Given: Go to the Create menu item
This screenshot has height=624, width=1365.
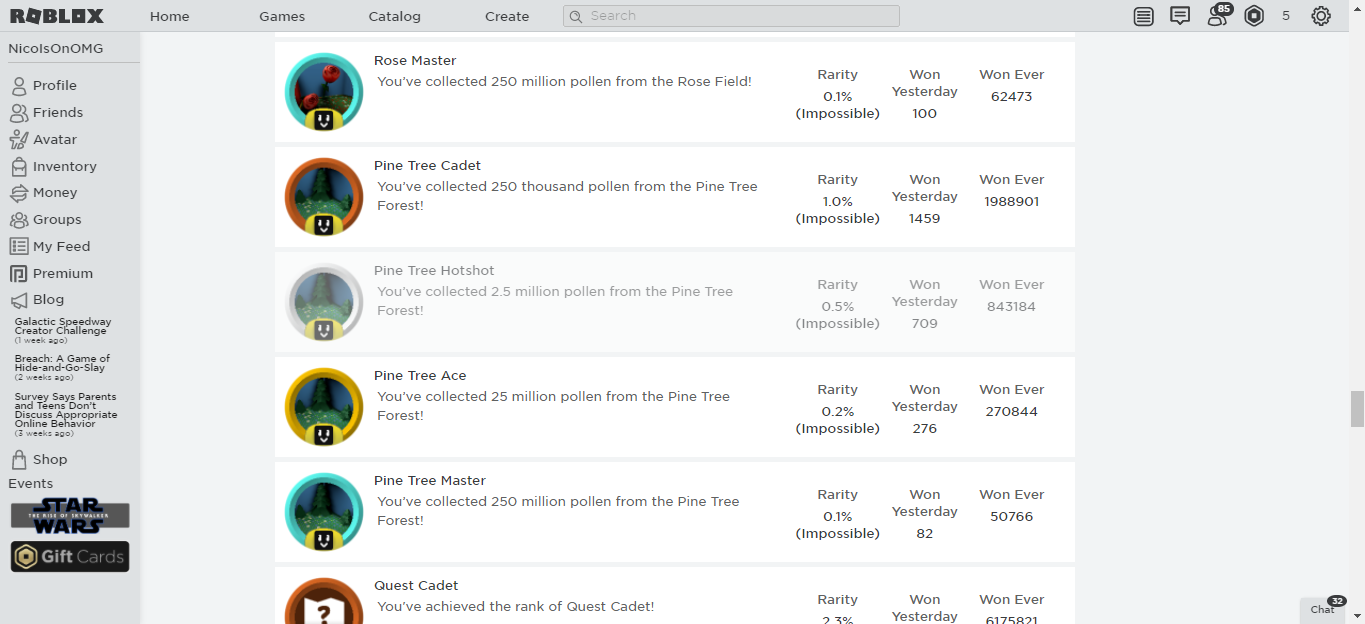Looking at the screenshot, I should 507,16.
